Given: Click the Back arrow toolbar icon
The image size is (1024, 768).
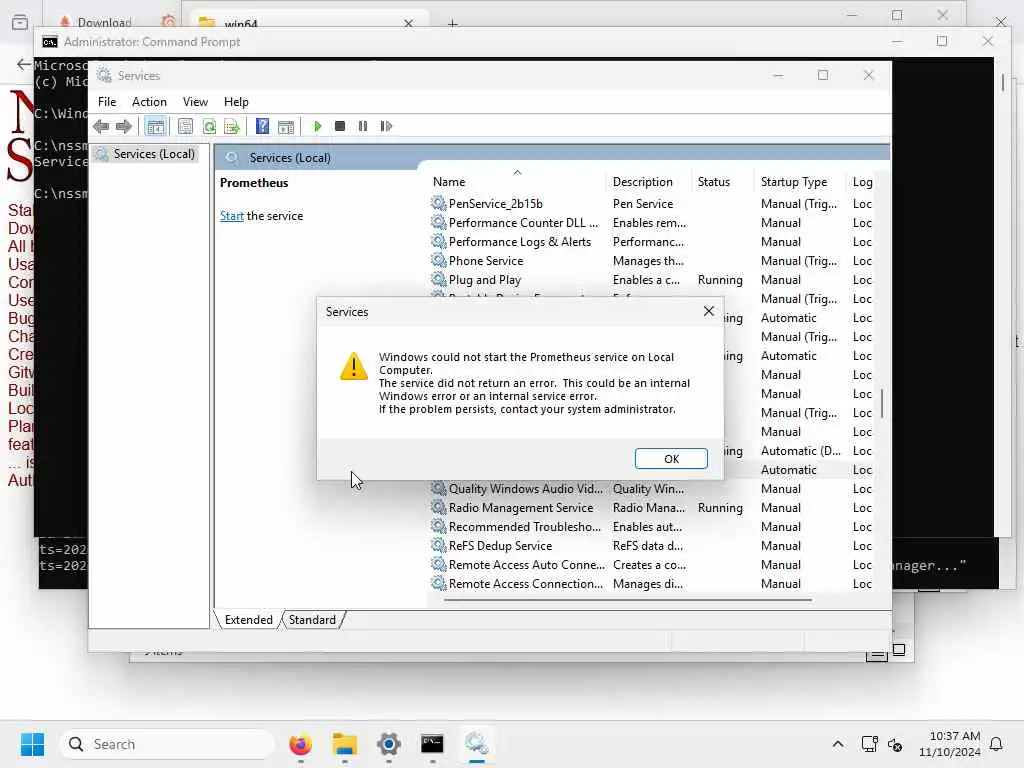Looking at the screenshot, I should [101, 126].
